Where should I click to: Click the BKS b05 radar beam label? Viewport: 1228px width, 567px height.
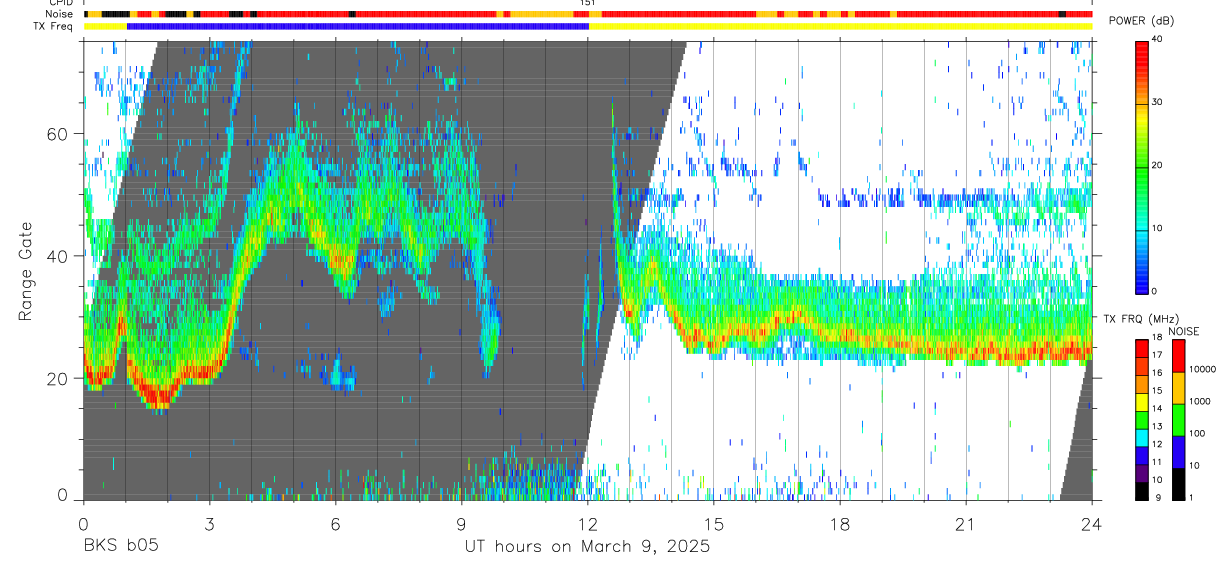tap(121, 546)
